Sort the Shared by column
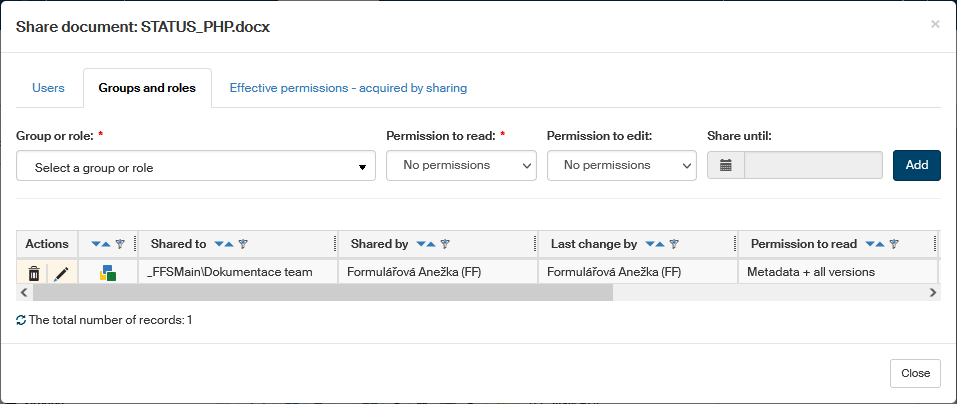The image size is (957, 404). [426, 244]
